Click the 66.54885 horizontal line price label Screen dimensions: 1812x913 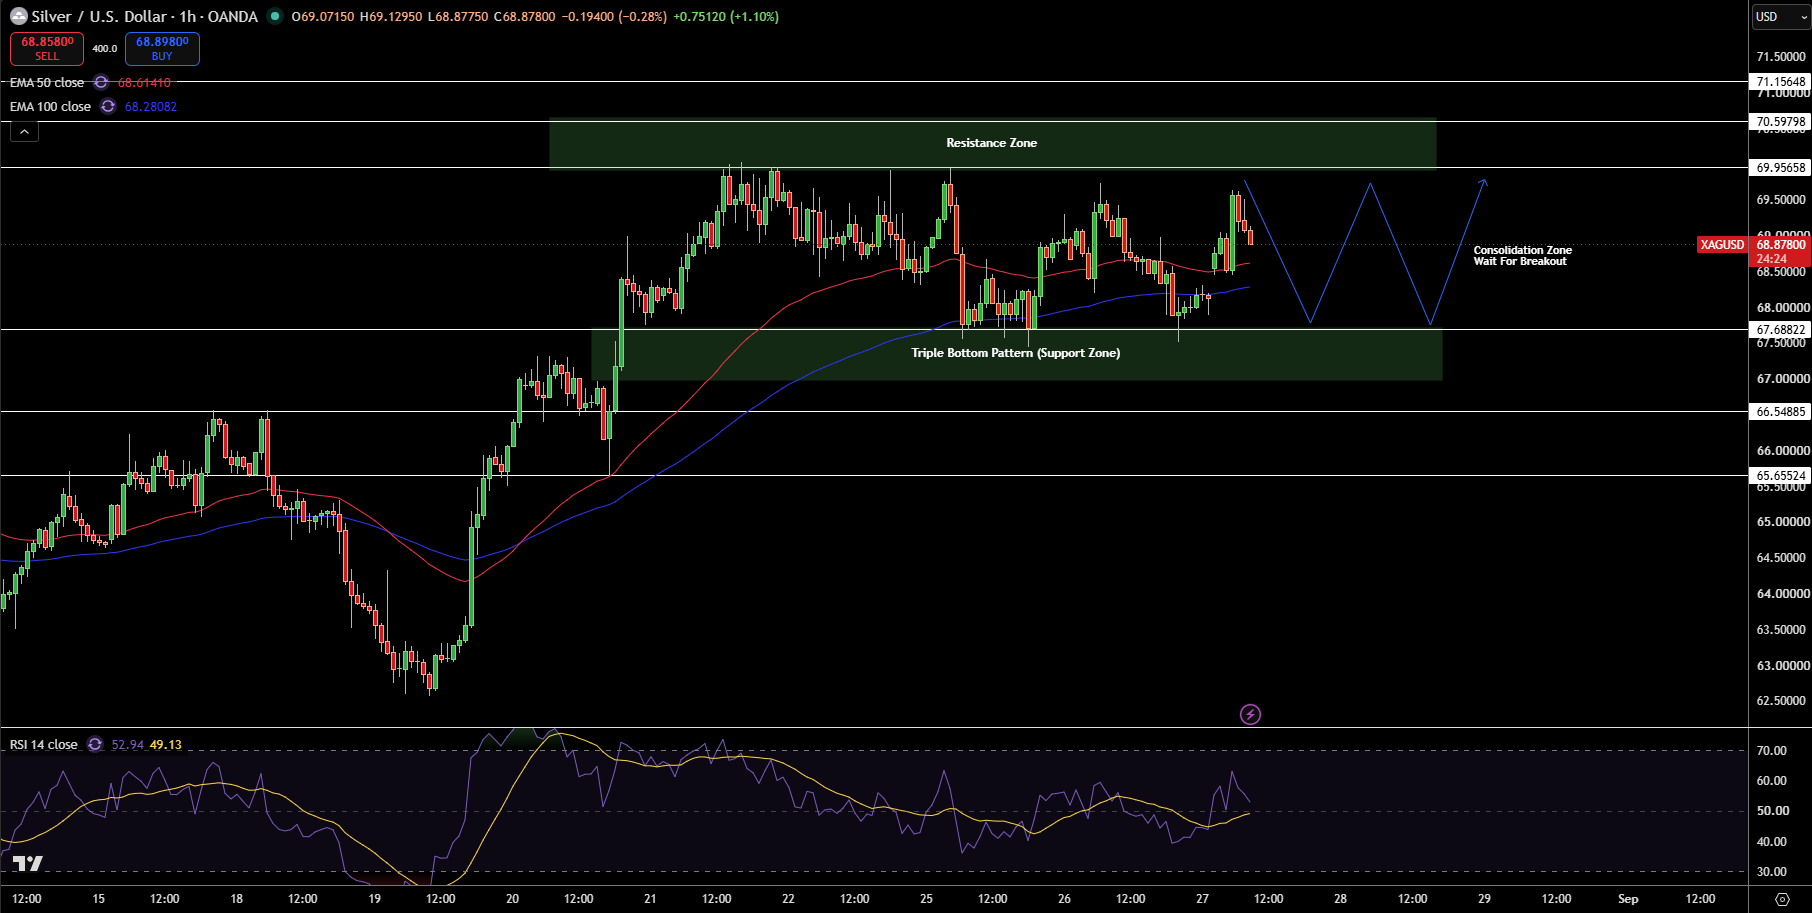tap(1781, 412)
